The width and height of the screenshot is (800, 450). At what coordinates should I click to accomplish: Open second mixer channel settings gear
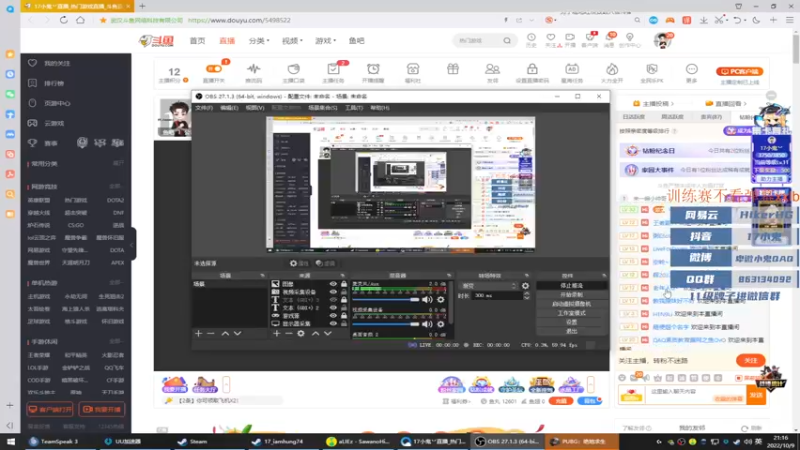coord(441,324)
